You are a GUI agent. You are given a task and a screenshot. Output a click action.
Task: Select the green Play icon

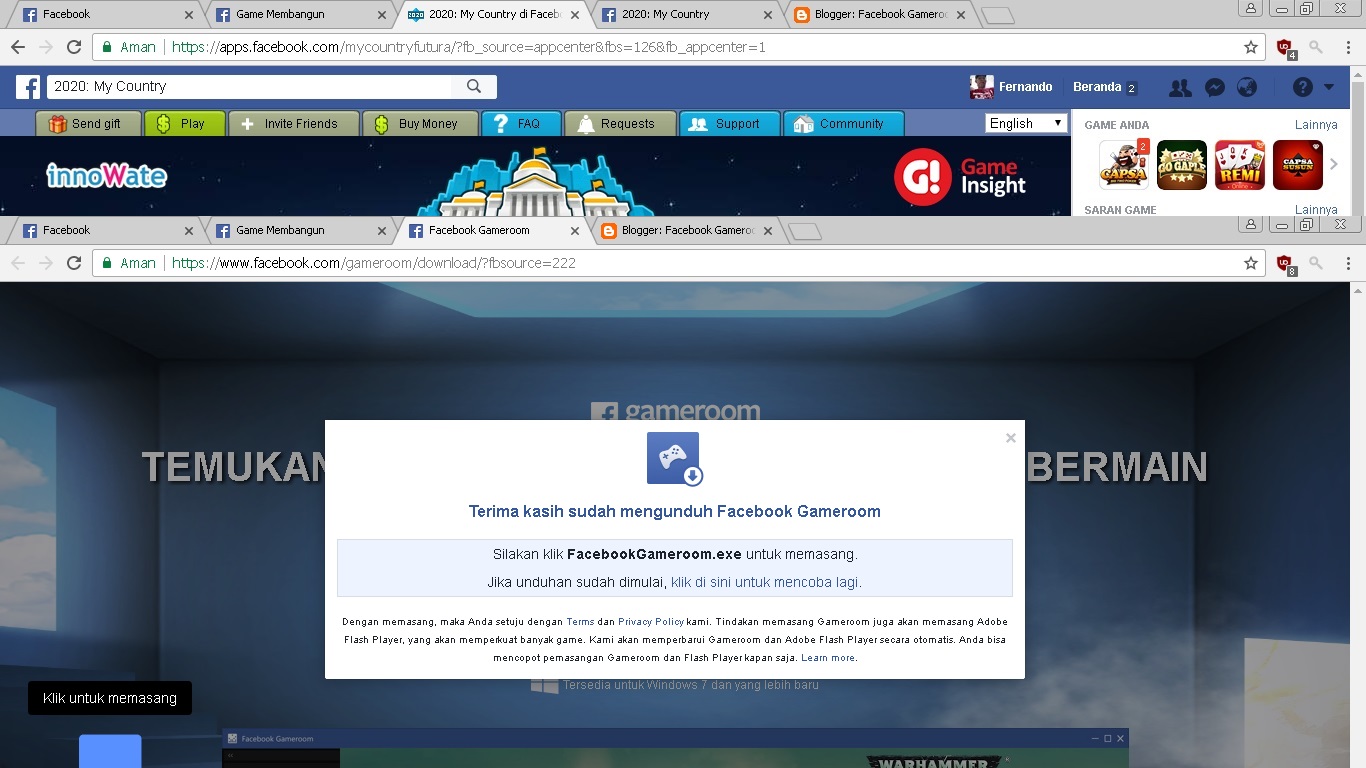(164, 123)
